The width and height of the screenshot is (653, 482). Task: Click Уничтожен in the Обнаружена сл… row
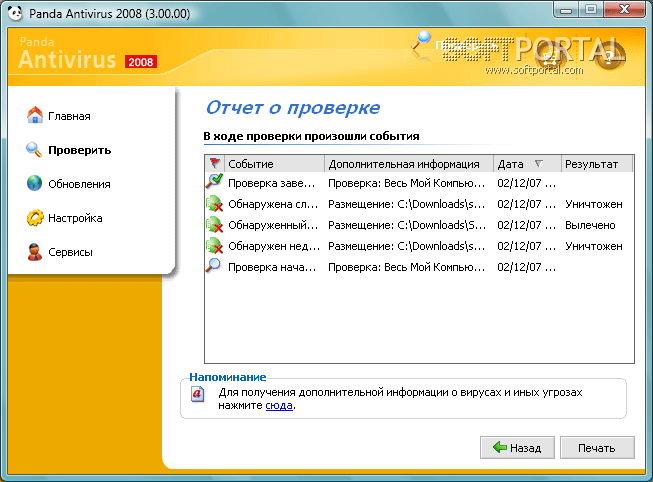[x=594, y=204]
